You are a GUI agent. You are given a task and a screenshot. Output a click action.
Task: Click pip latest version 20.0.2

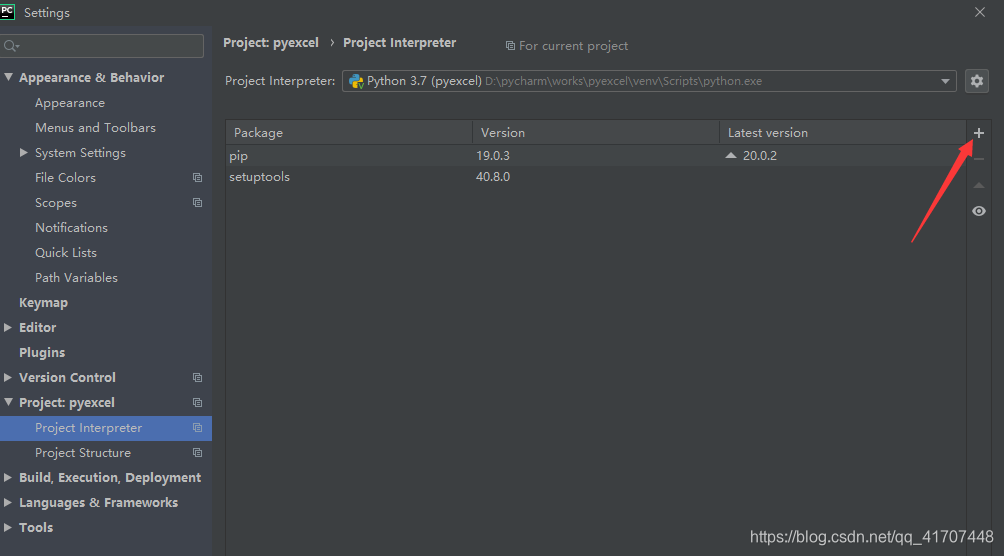tap(759, 156)
